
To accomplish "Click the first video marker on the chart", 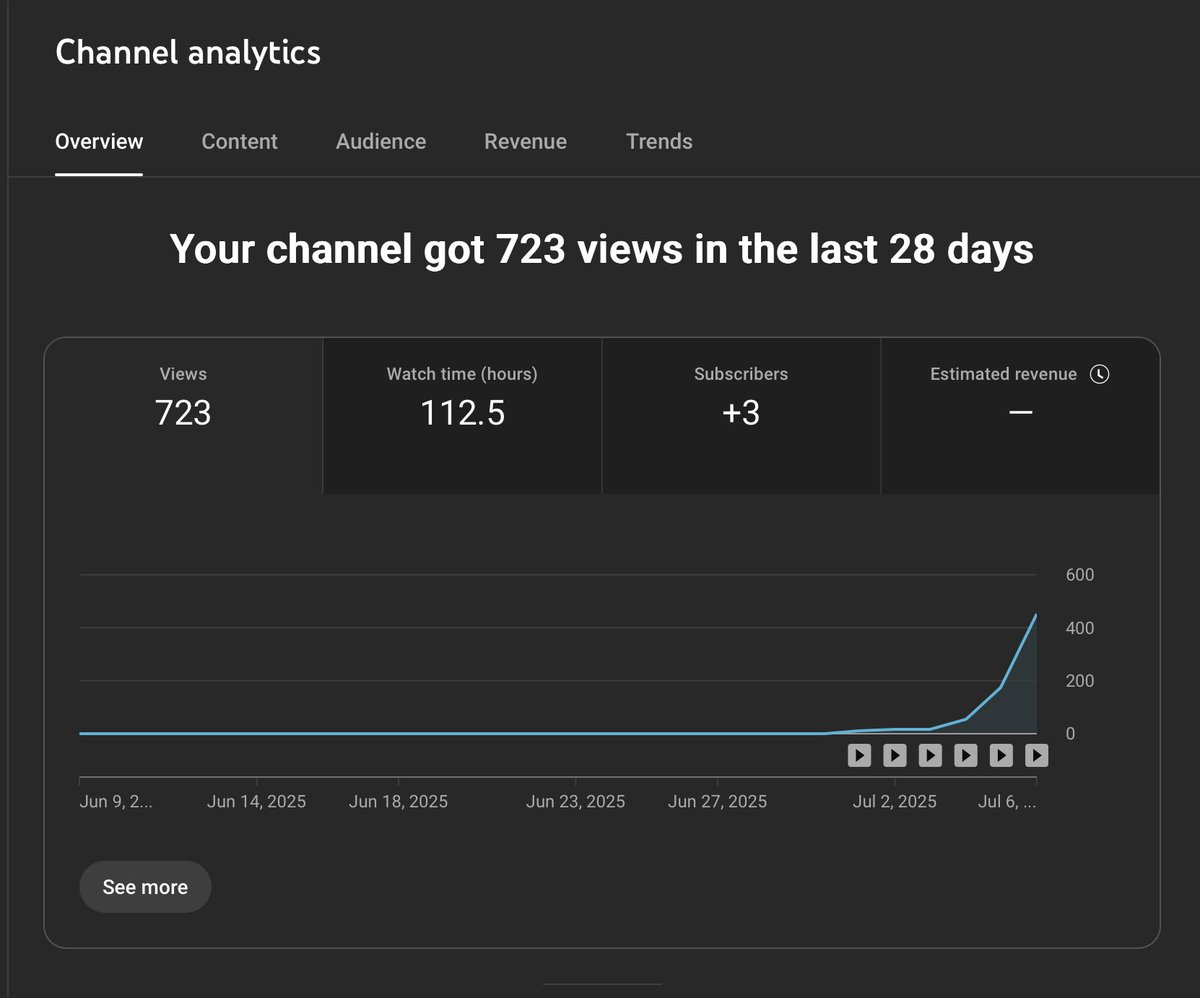I will 860,755.
